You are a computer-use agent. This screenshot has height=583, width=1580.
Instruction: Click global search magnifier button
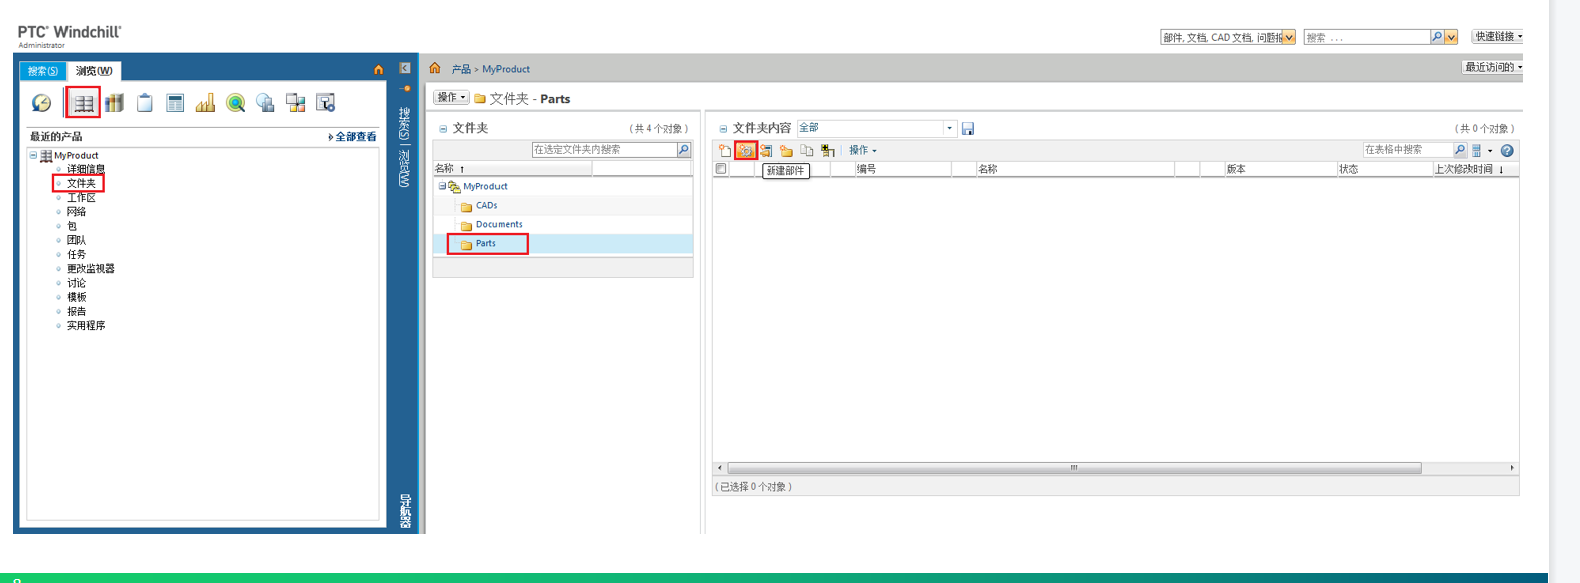pos(1437,37)
